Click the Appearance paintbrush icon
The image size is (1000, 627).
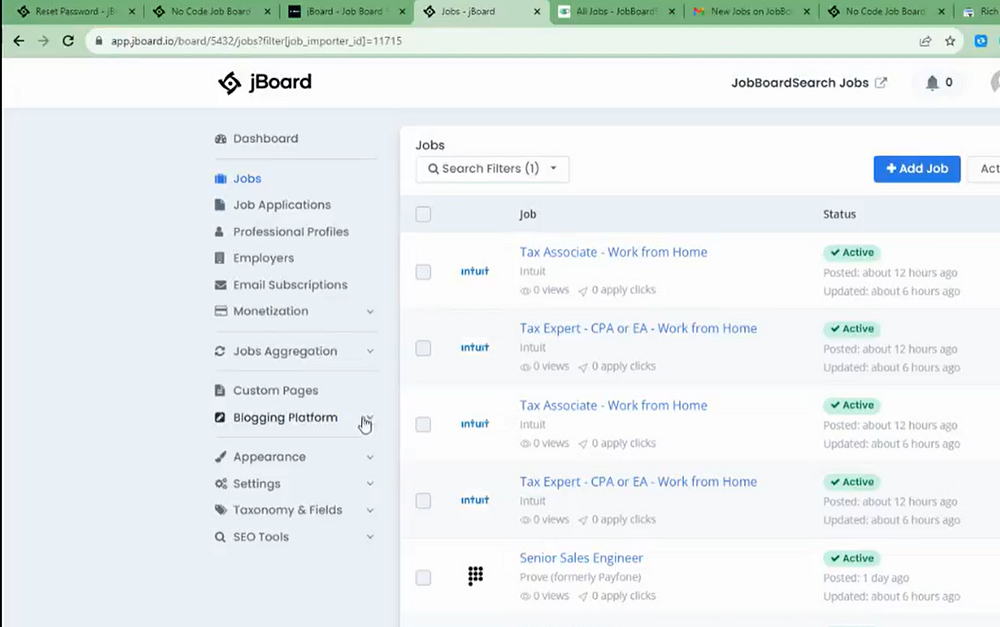(221, 457)
